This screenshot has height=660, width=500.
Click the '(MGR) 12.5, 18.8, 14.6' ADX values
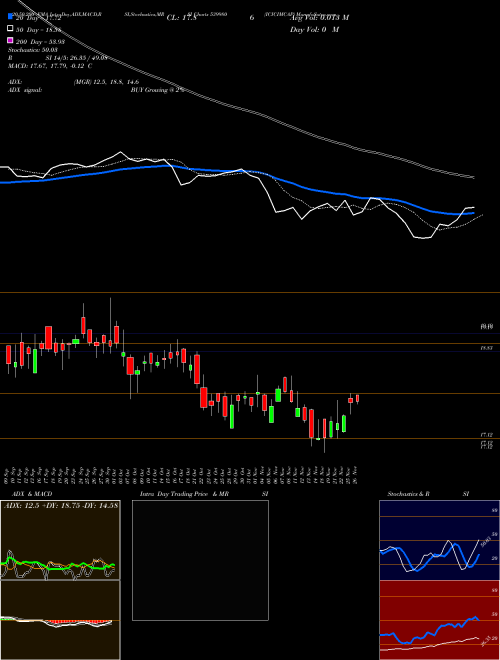point(106,82)
